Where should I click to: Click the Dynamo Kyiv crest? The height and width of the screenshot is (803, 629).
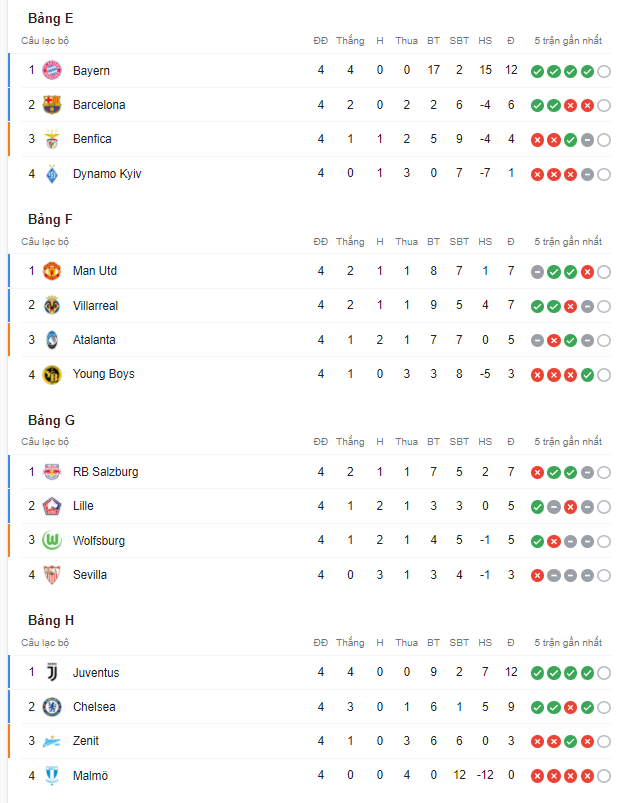tap(52, 174)
